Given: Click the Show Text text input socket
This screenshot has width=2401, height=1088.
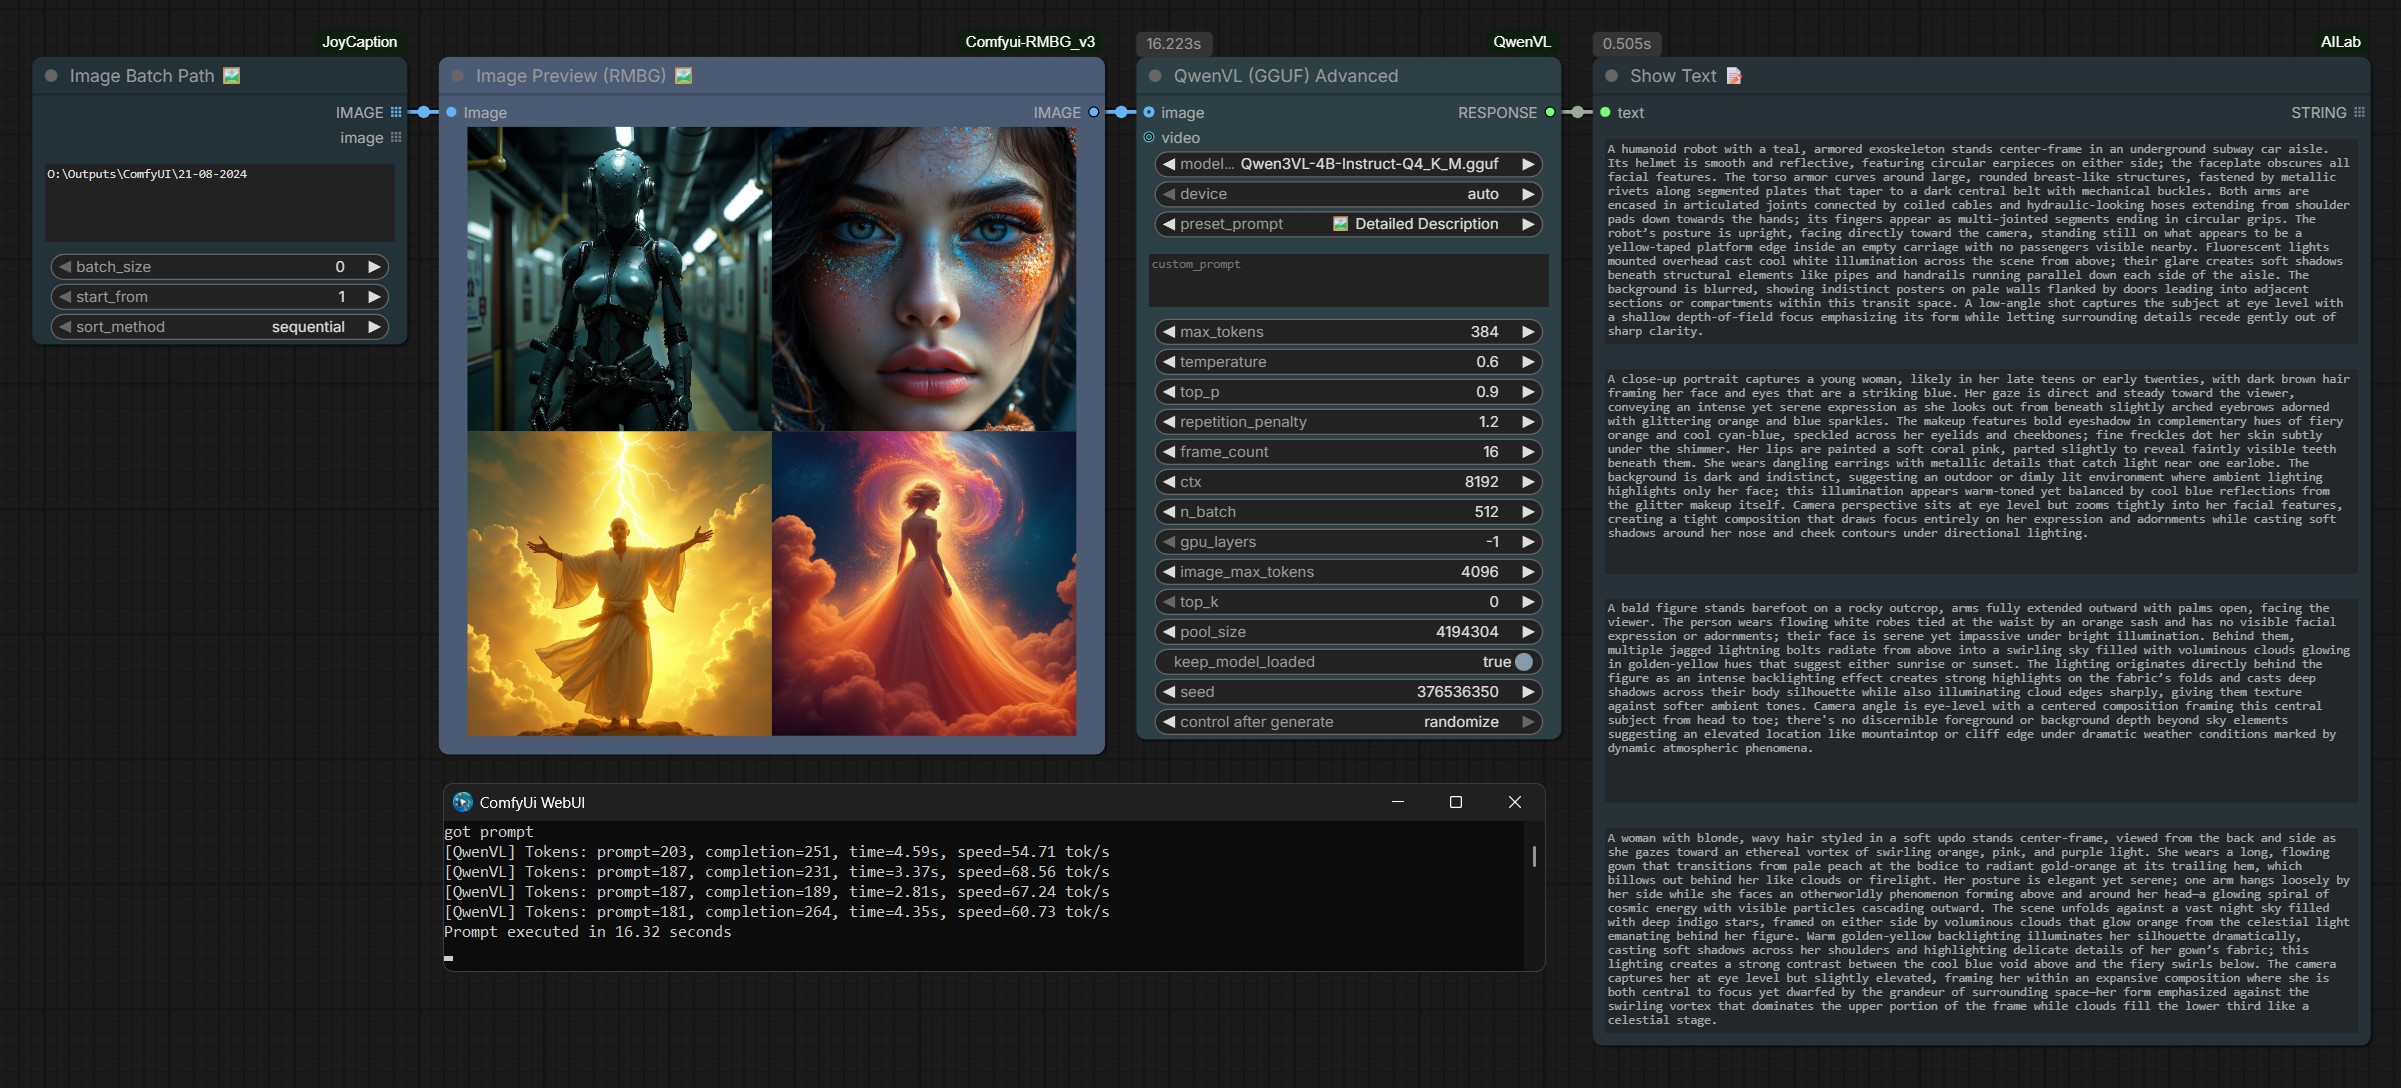Looking at the screenshot, I should 1605,112.
